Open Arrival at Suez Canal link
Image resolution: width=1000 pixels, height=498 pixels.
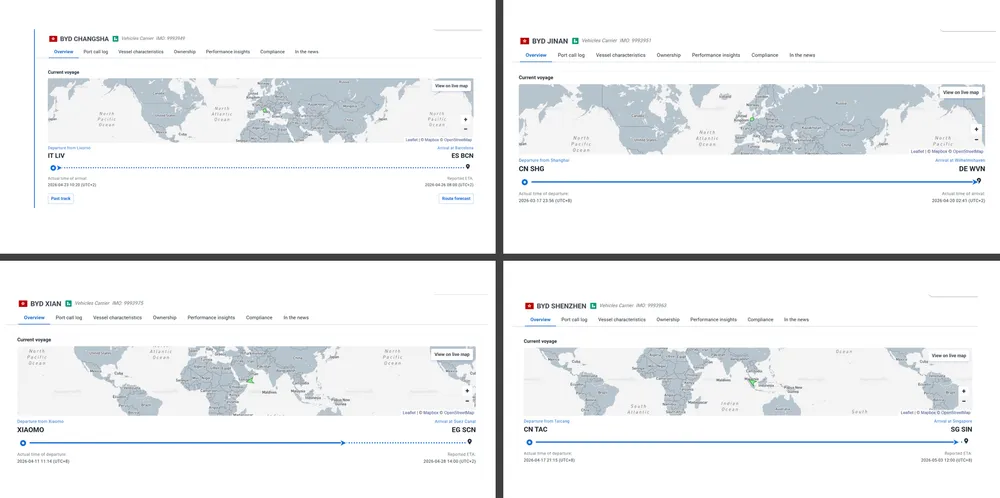point(454,422)
